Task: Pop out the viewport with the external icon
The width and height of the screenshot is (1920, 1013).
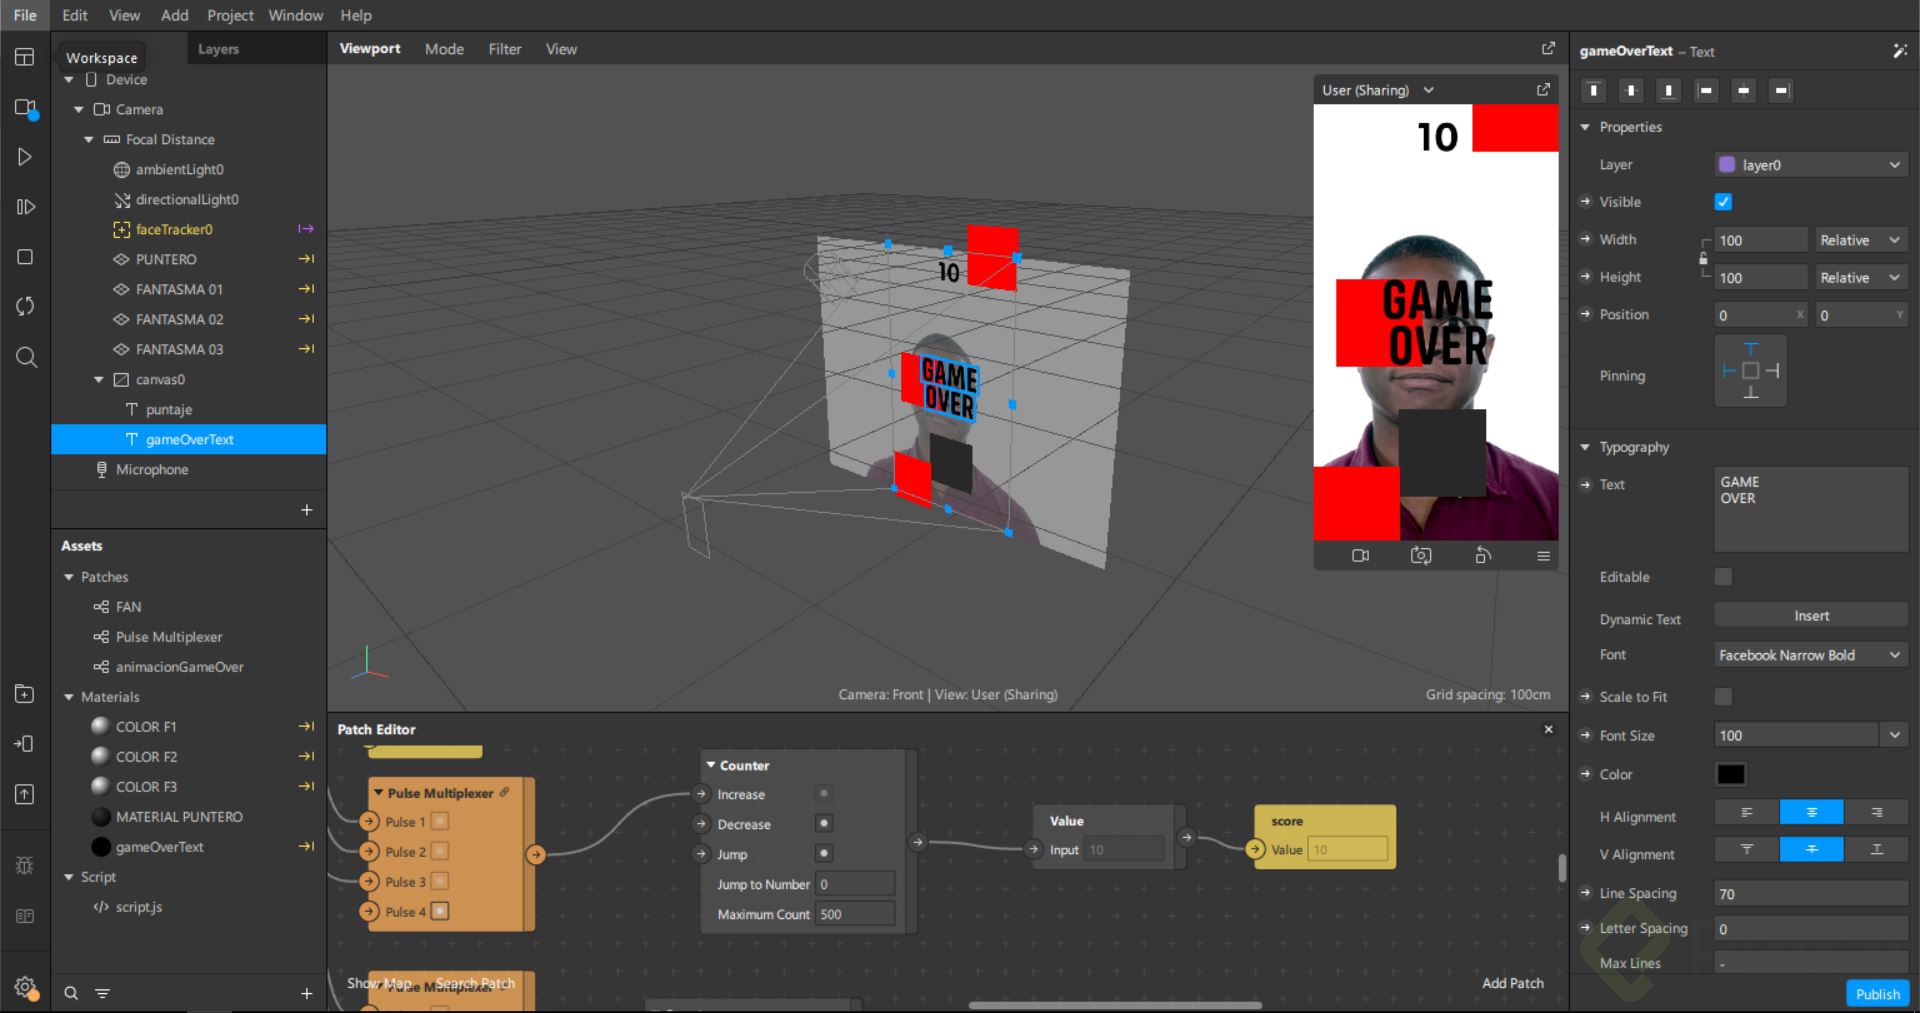Action: (x=1548, y=48)
